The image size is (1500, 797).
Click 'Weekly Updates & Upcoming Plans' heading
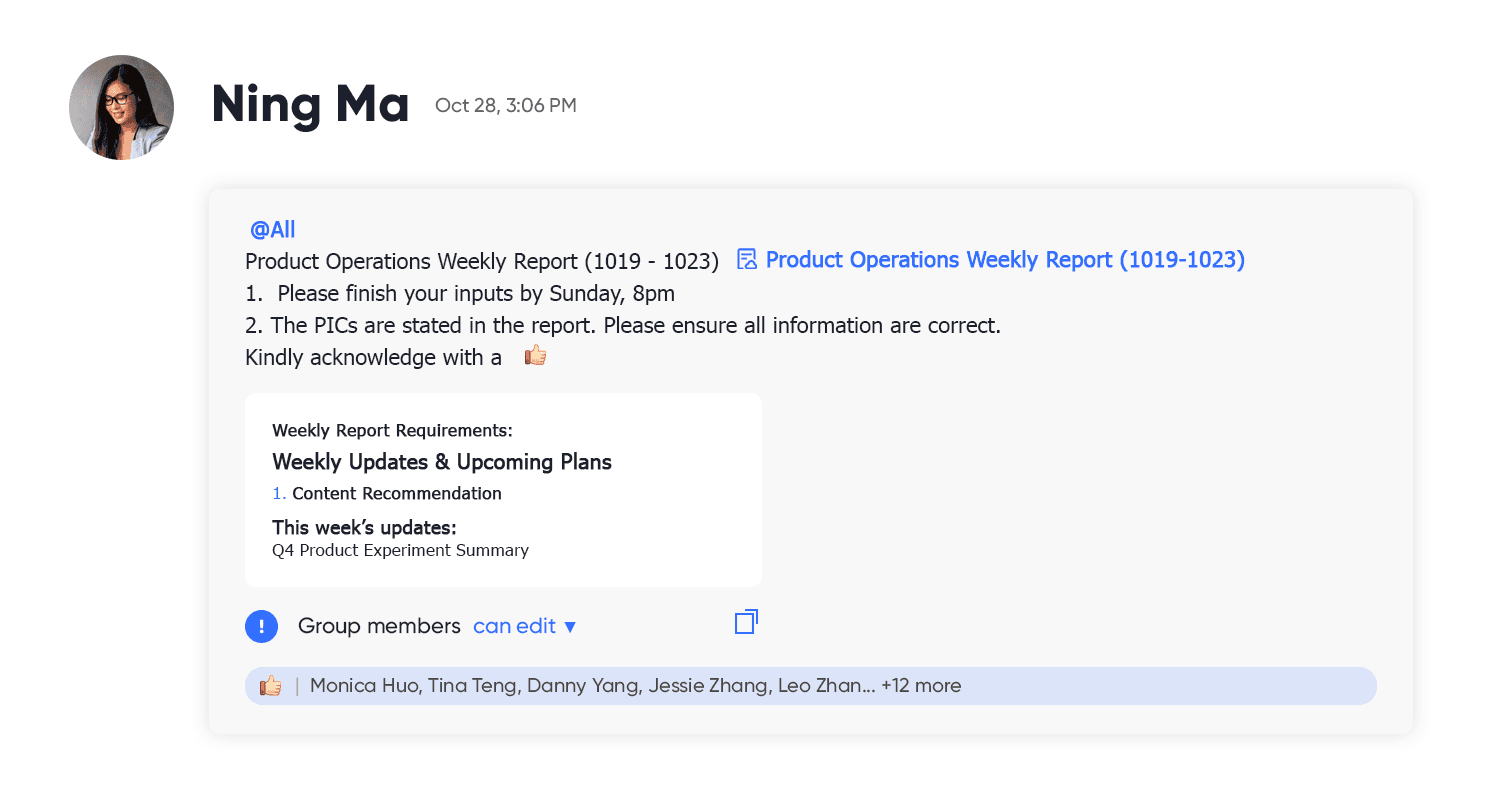442,462
